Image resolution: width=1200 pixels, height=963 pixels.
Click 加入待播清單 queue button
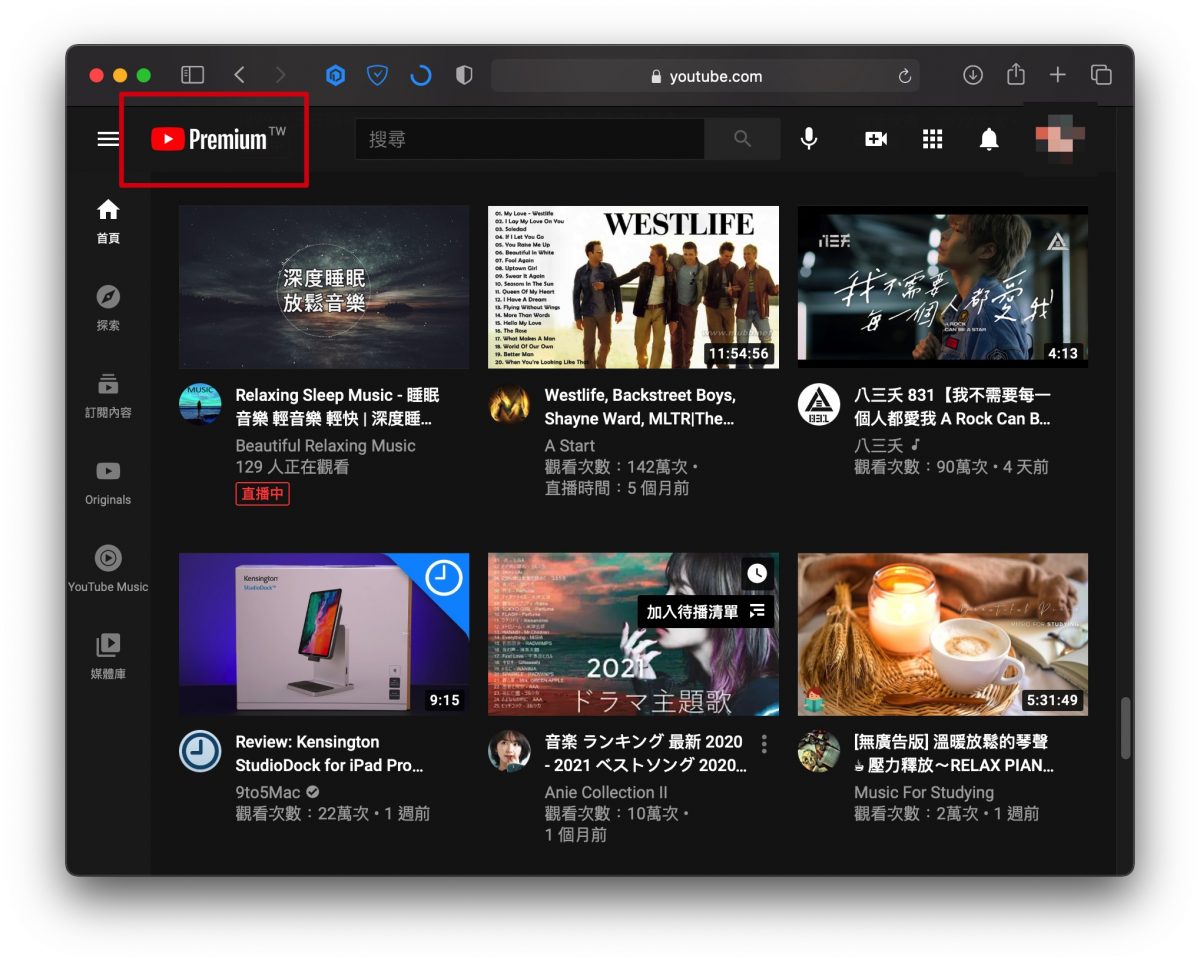pos(706,611)
